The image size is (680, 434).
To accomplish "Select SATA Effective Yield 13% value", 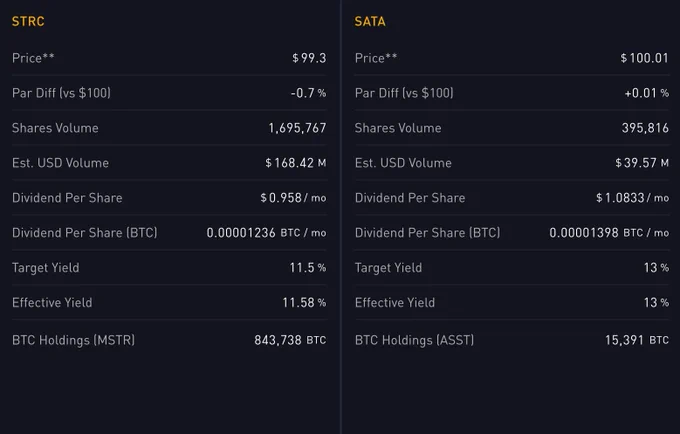I will click(656, 303).
